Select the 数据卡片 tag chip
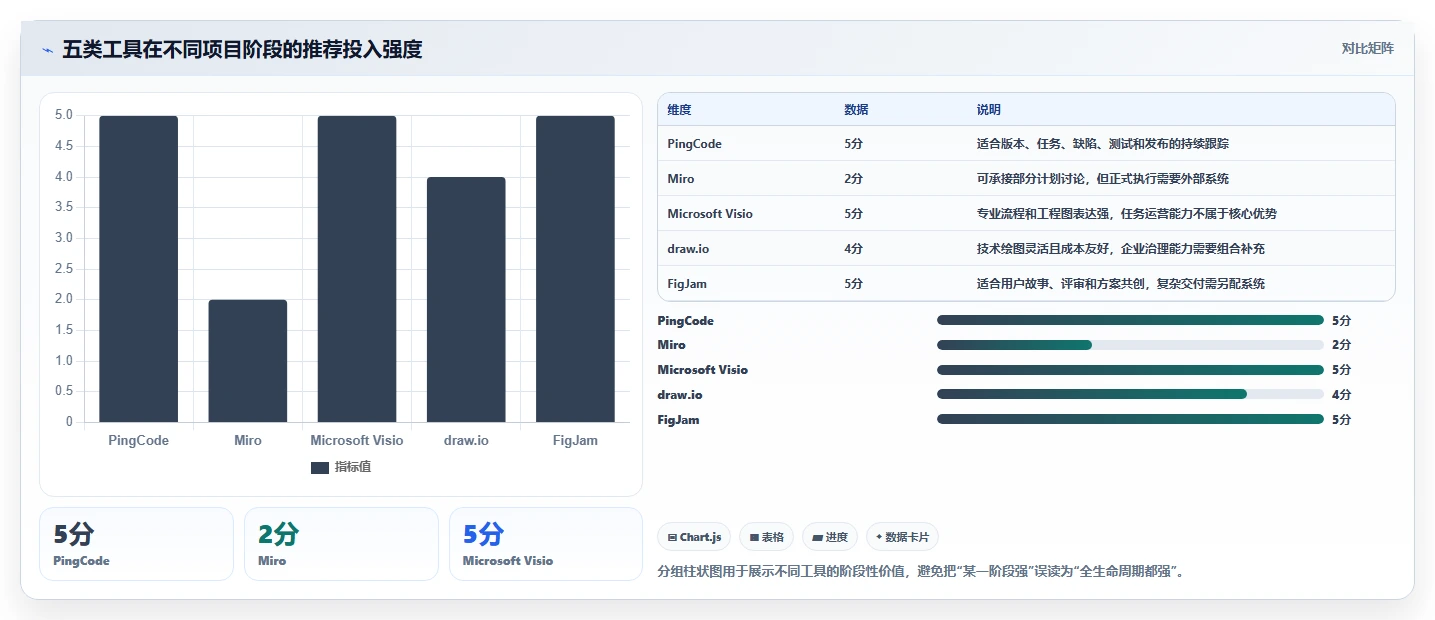 pos(902,537)
